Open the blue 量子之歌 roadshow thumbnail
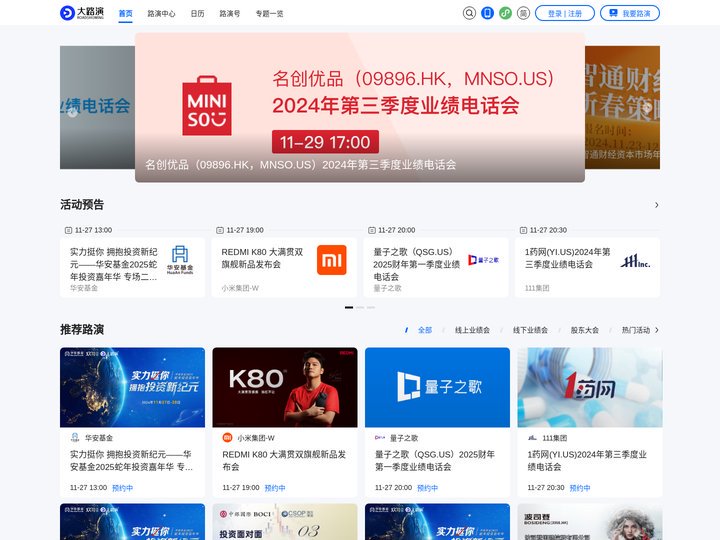The height and width of the screenshot is (540, 720). point(437,387)
